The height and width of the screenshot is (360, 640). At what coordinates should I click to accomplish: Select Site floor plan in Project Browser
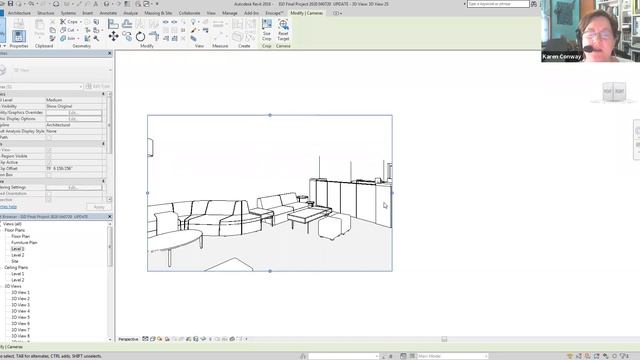tap(15, 261)
